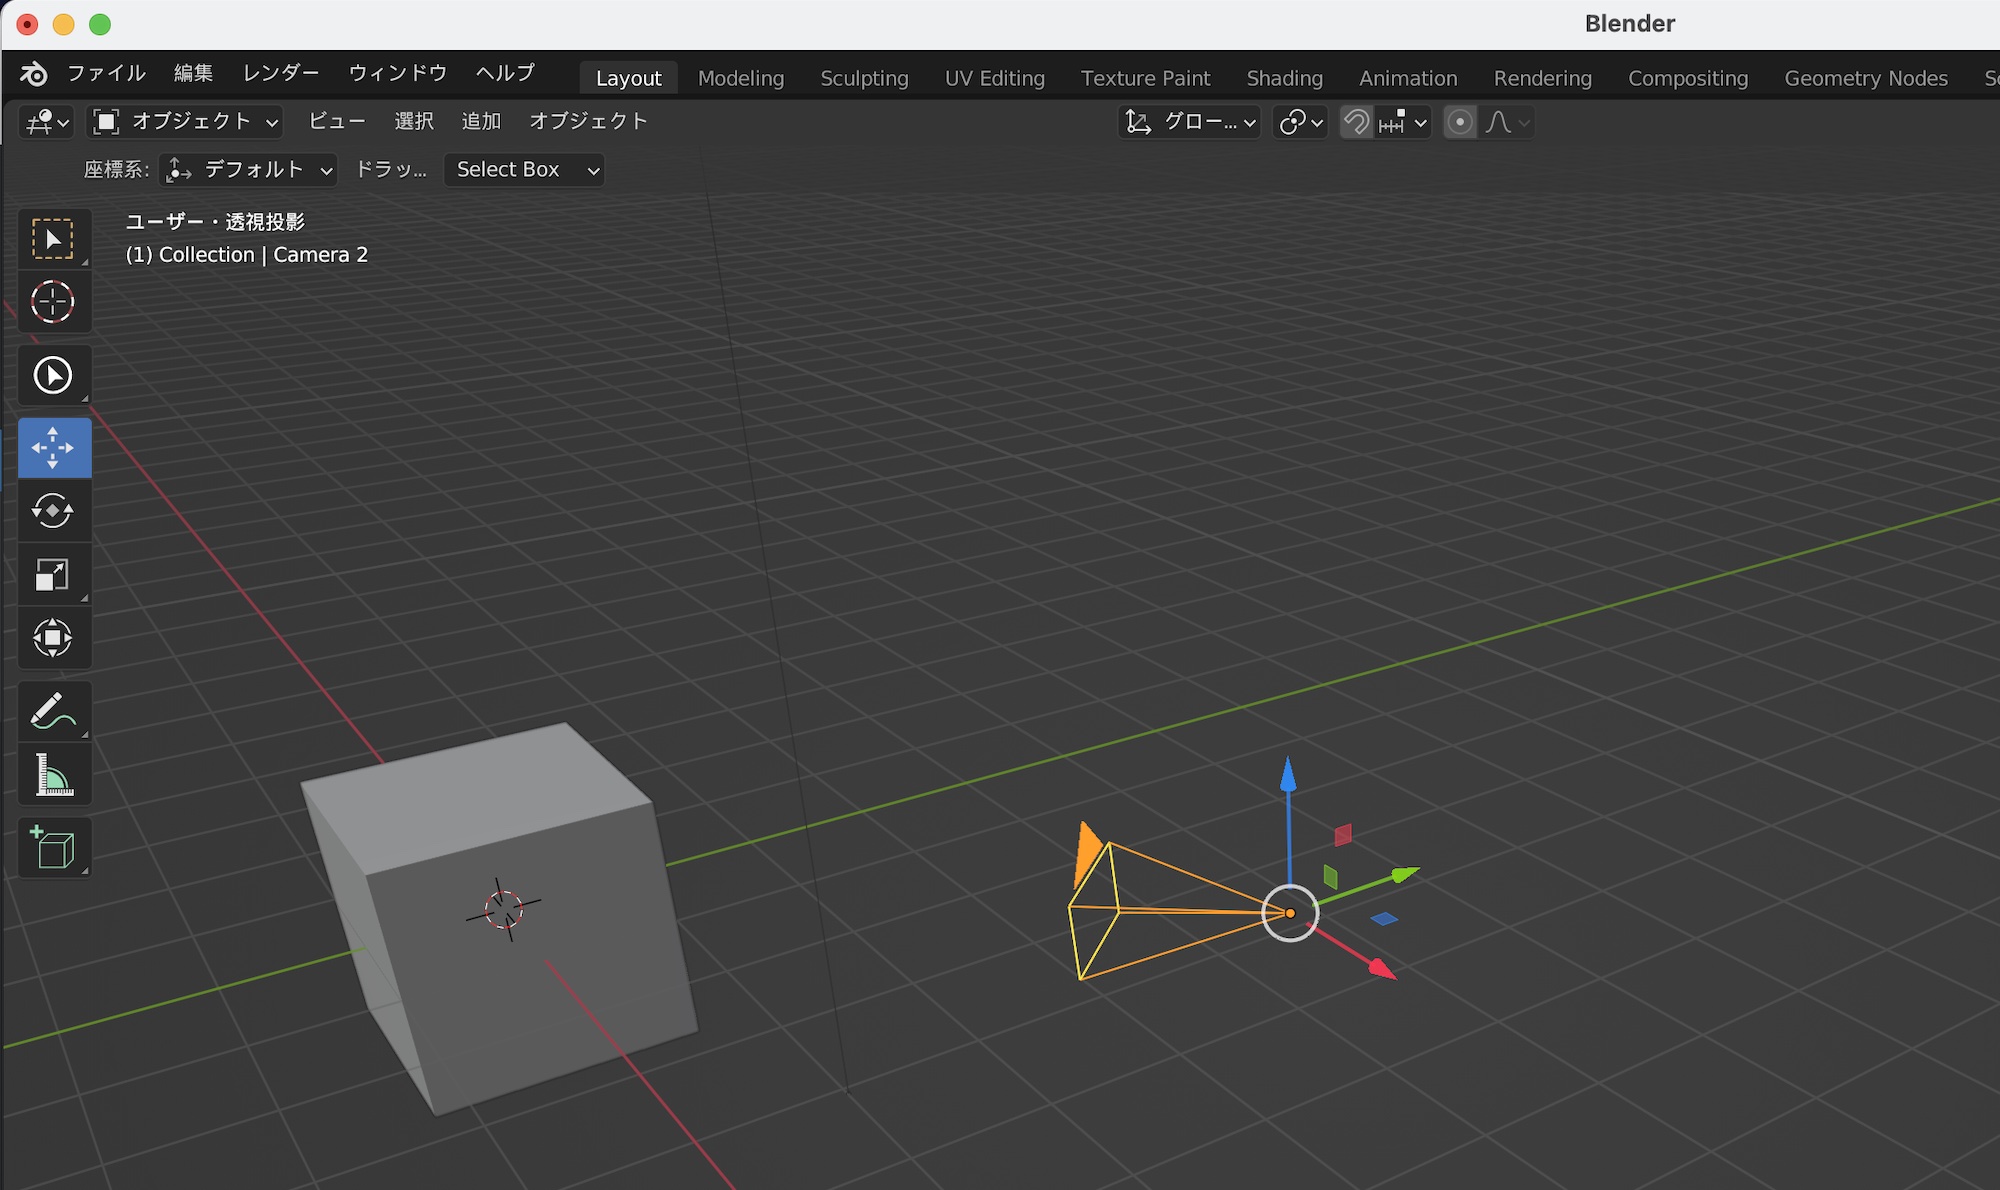Toggle the Select Box tool active state

pos(54,238)
